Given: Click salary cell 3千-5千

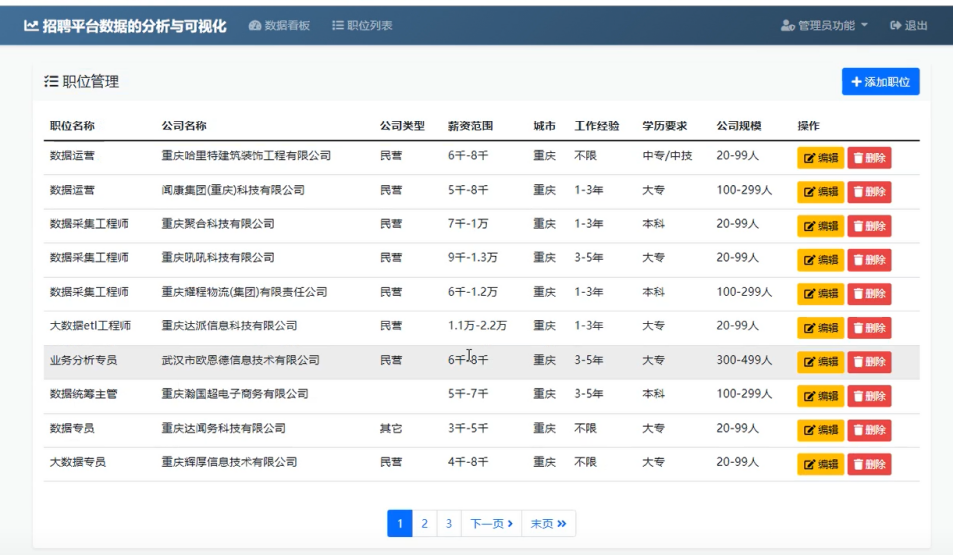Looking at the screenshot, I should click(x=468, y=429).
